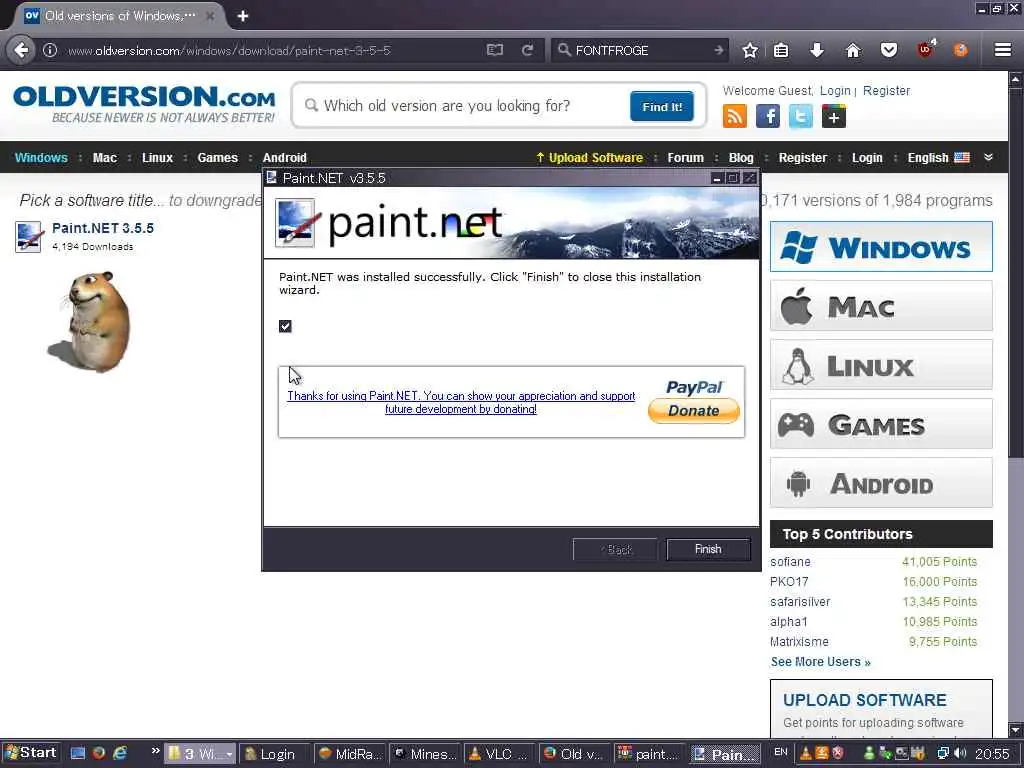This screenshot has height=768, width=1024.
Task: Launch Internet Explorer from quick launch
Action: (x=120, y=753)
